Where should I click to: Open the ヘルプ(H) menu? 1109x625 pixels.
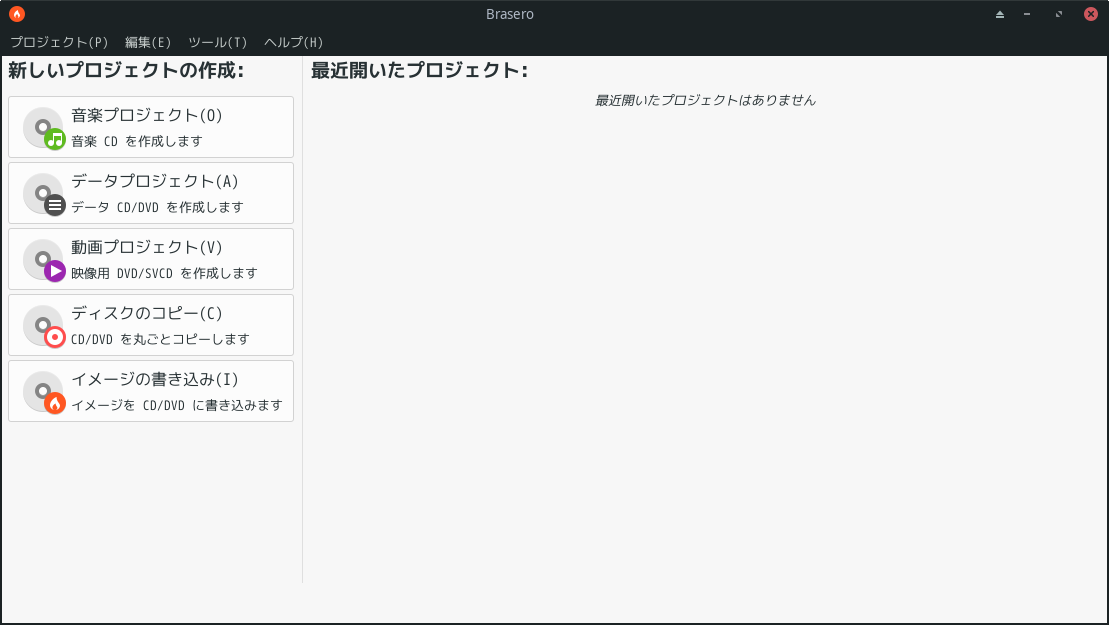click(x=294, y=42)
